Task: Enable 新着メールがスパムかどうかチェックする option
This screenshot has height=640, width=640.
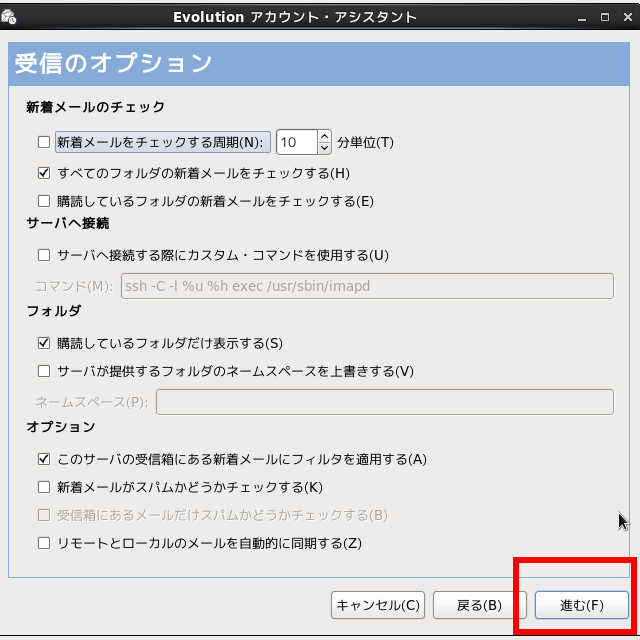Action: (43, 487)
